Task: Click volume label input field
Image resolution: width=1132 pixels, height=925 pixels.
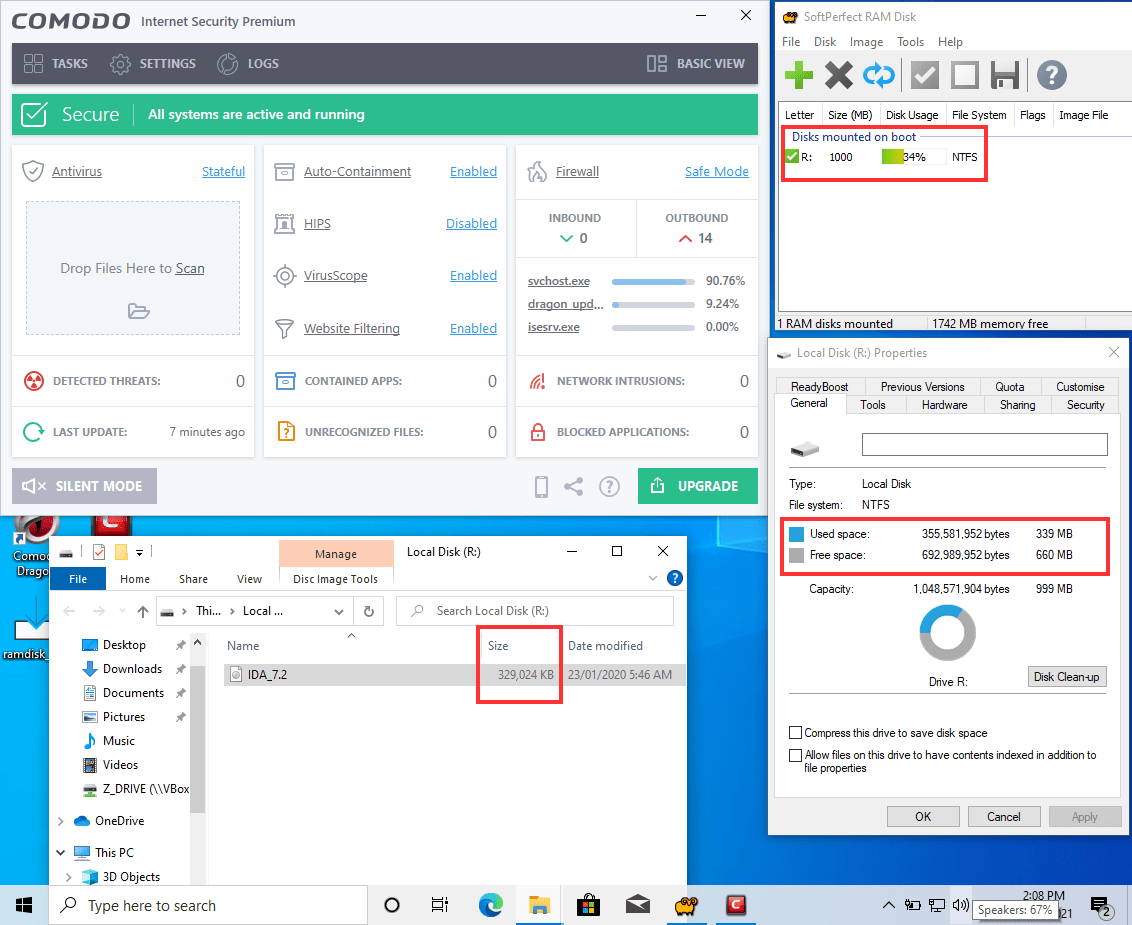Action: click(984, 445)
